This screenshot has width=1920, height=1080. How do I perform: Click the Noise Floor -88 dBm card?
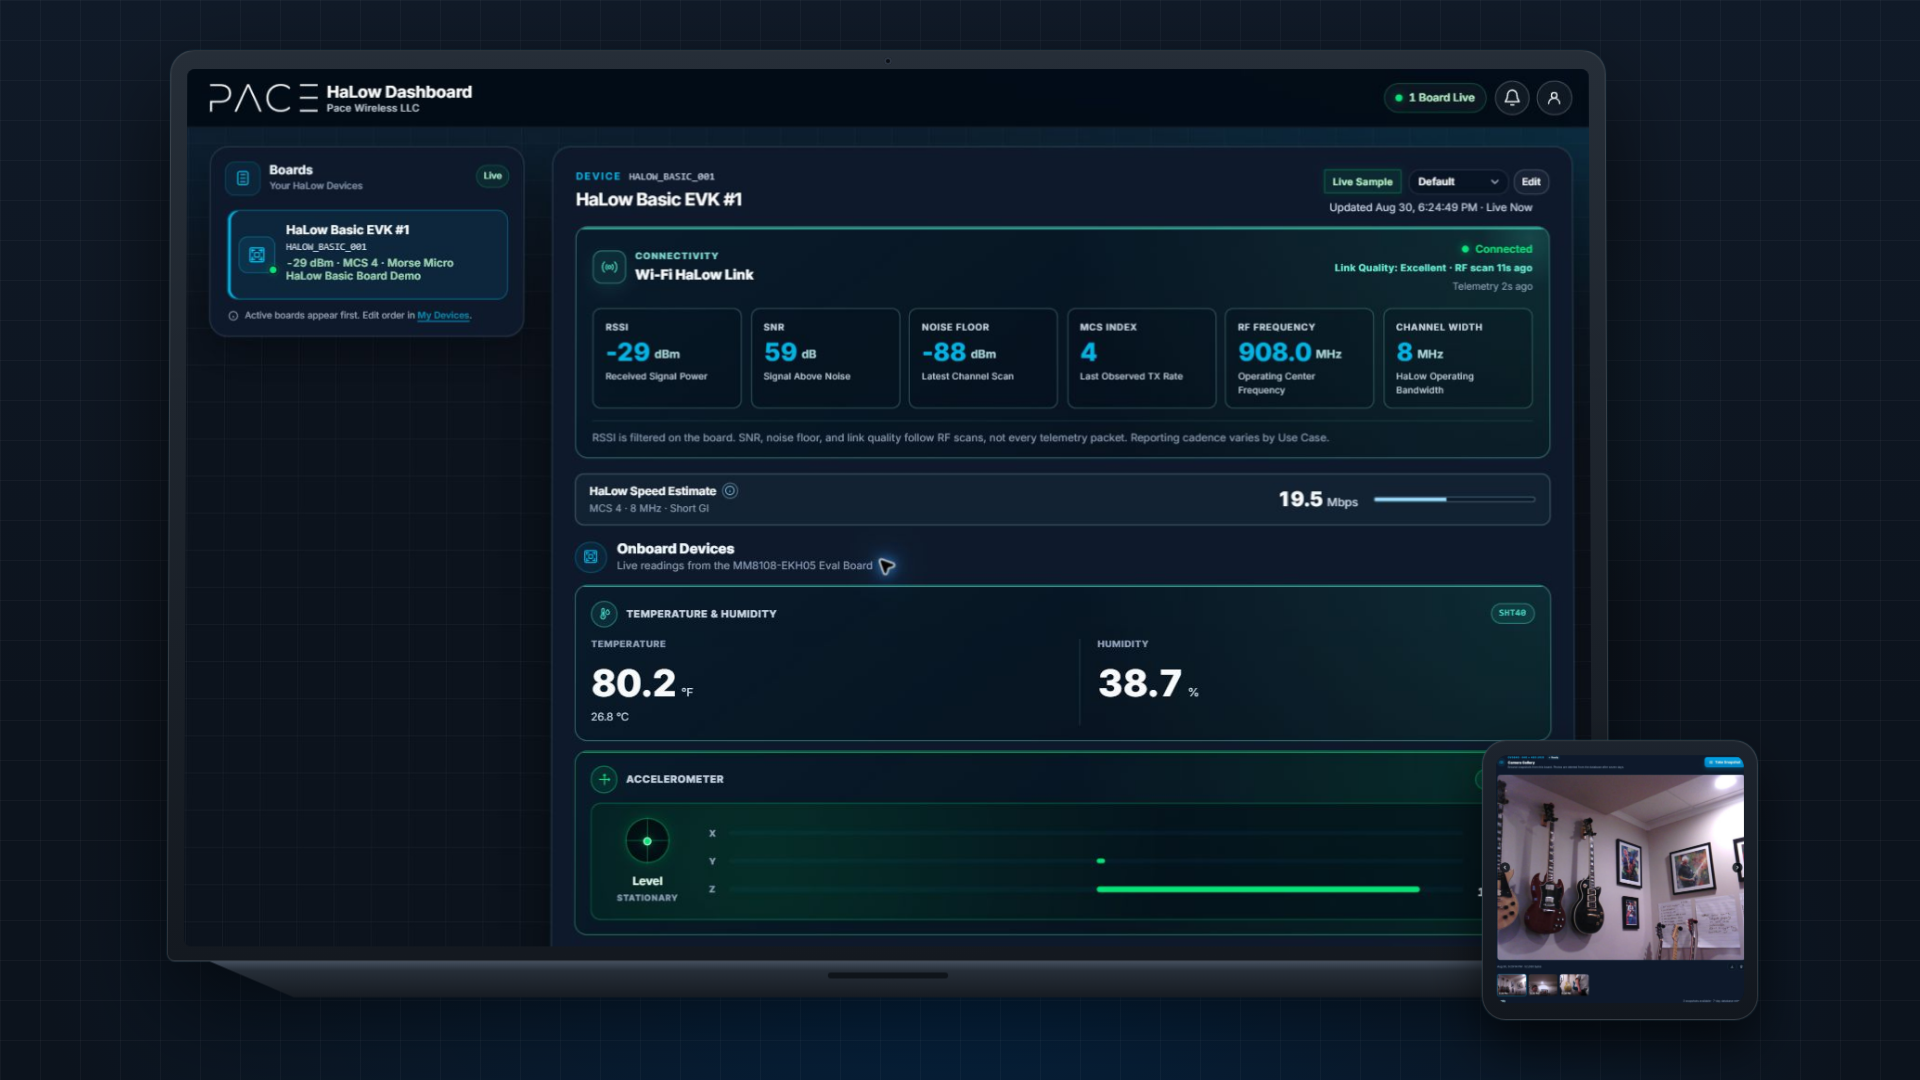pos(983,358)
